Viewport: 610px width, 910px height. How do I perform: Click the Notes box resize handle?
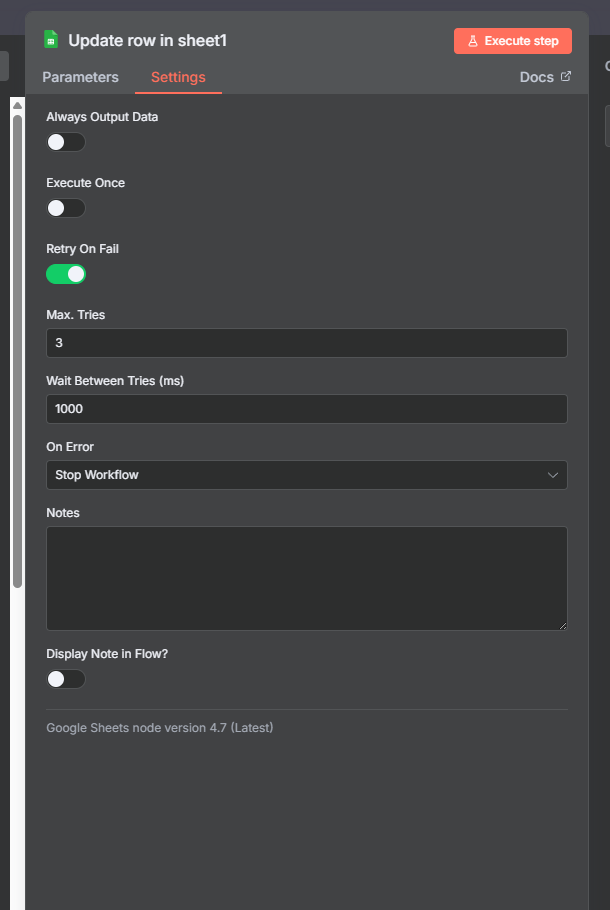point(562,625)
